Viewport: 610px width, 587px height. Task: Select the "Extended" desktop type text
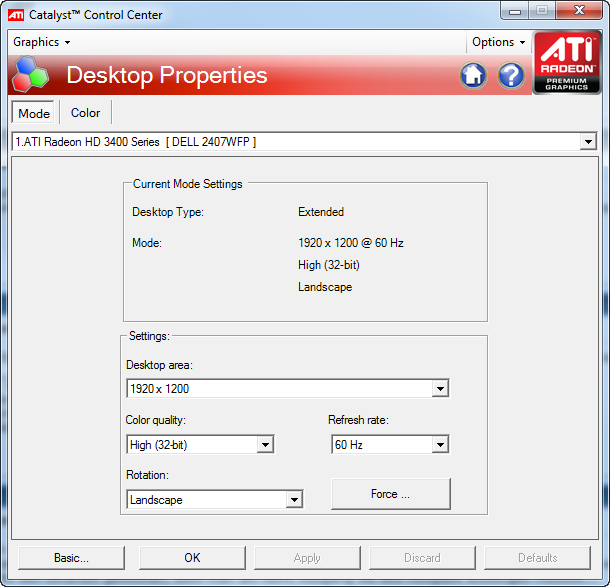coord(321,212)
